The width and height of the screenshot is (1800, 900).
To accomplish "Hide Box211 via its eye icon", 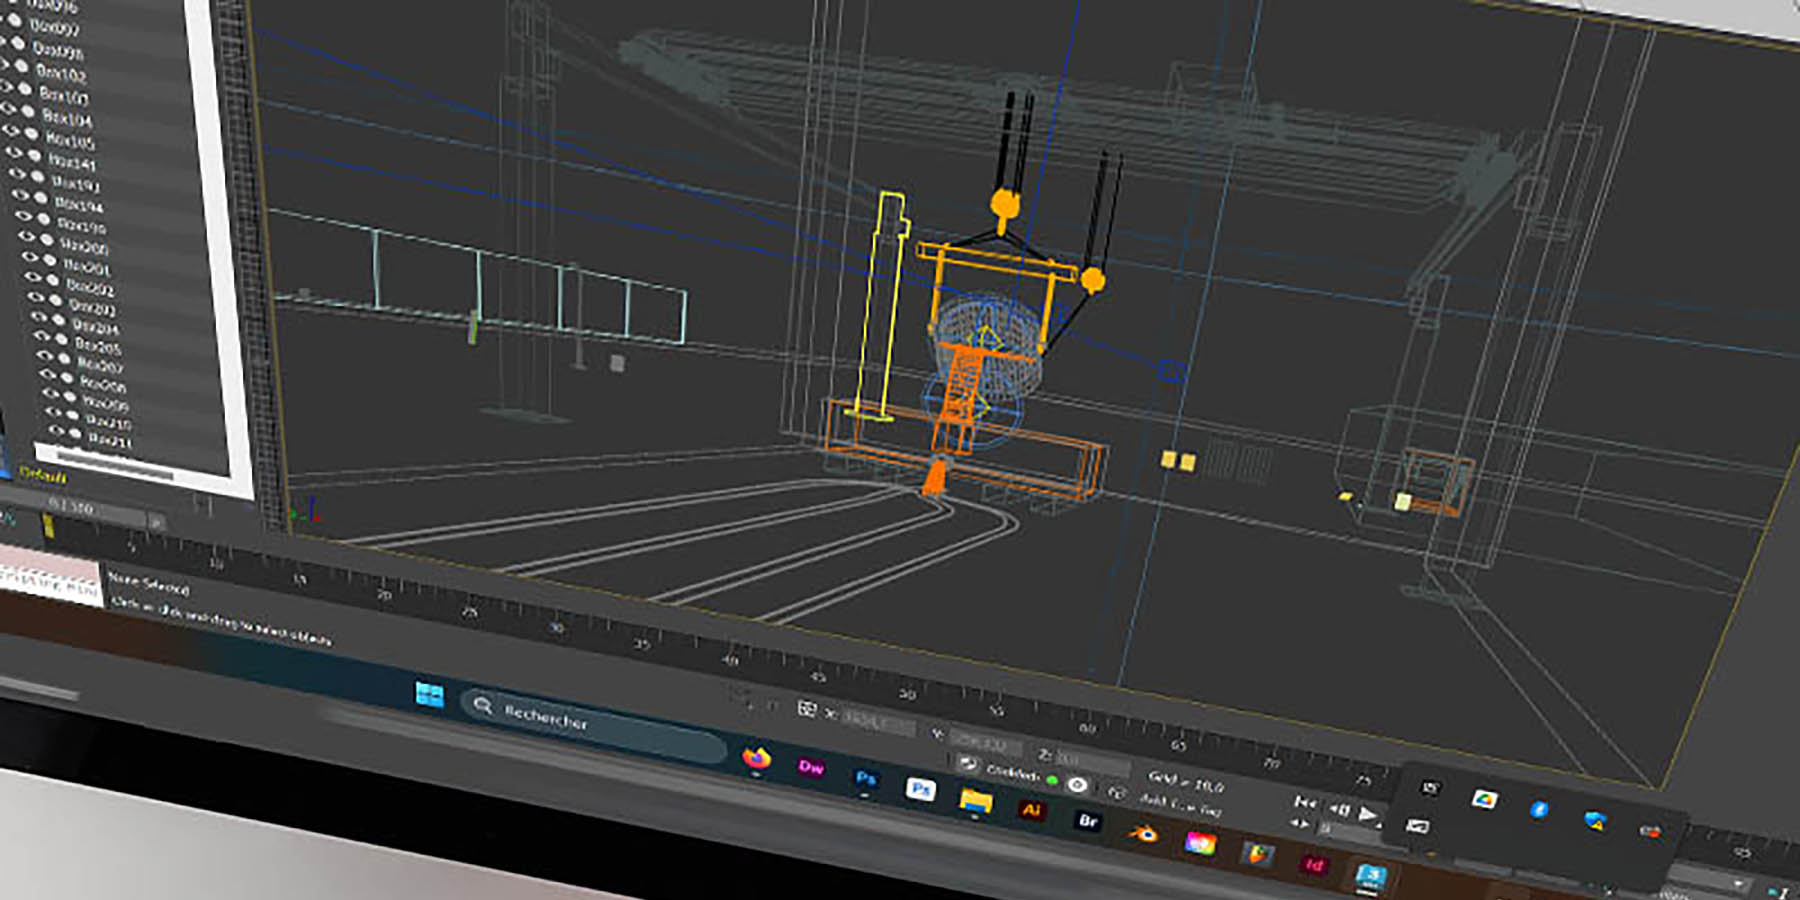I will [x=57, y=431].
